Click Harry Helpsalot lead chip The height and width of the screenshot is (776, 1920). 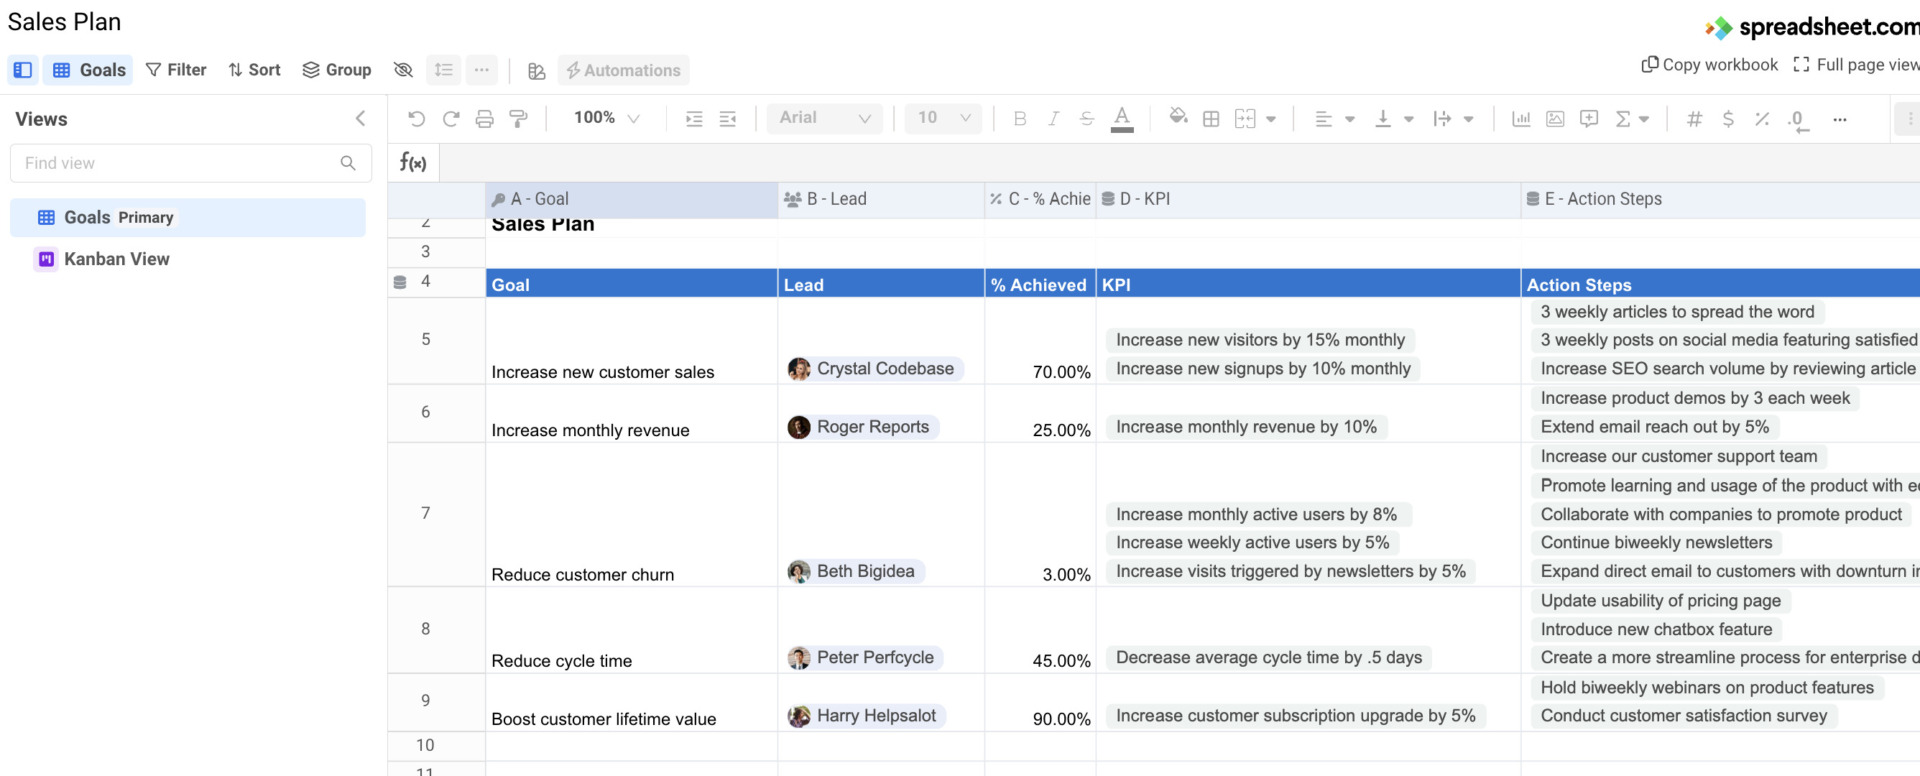(x=865, y=716)
